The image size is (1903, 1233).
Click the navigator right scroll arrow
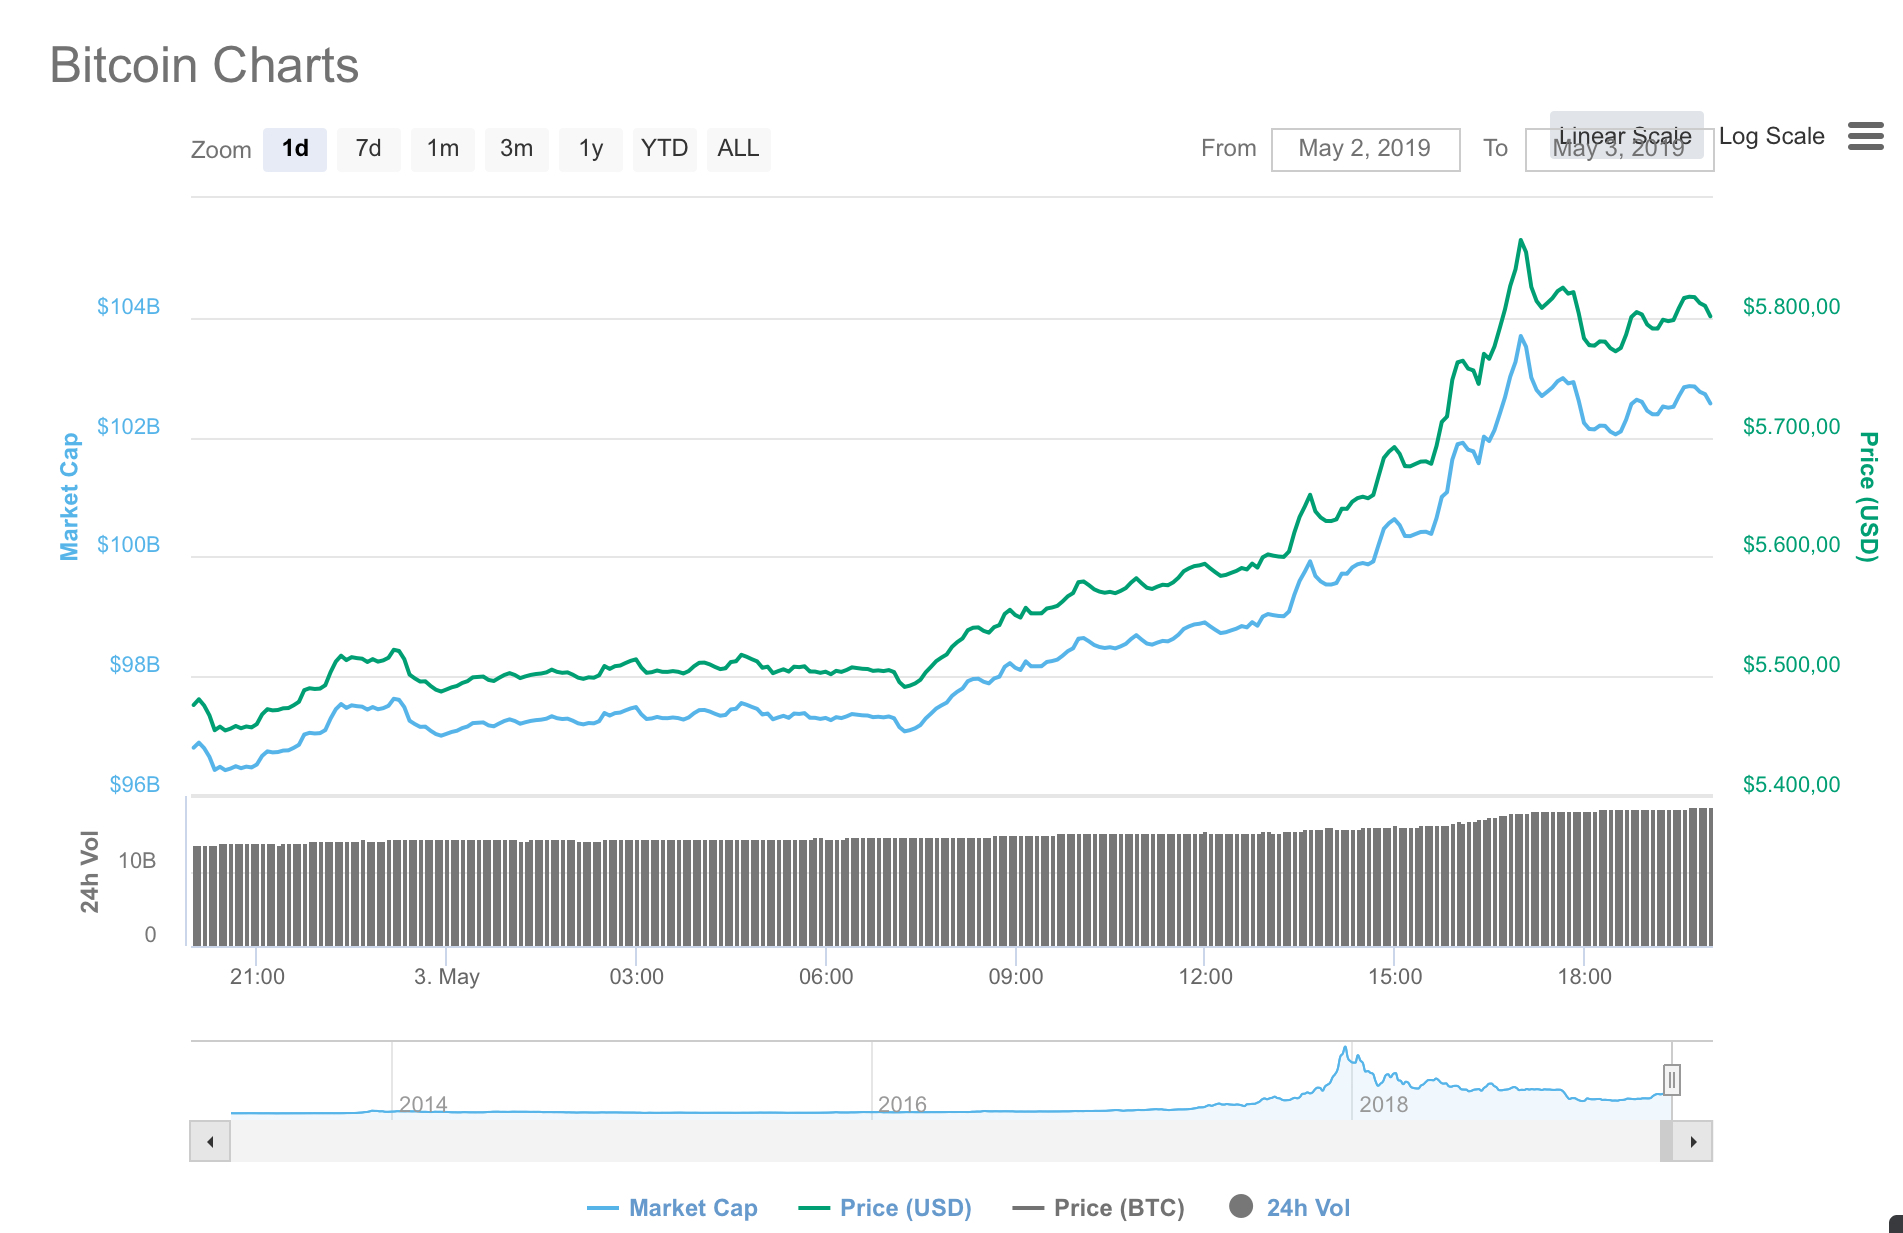coord(1693,1141)
